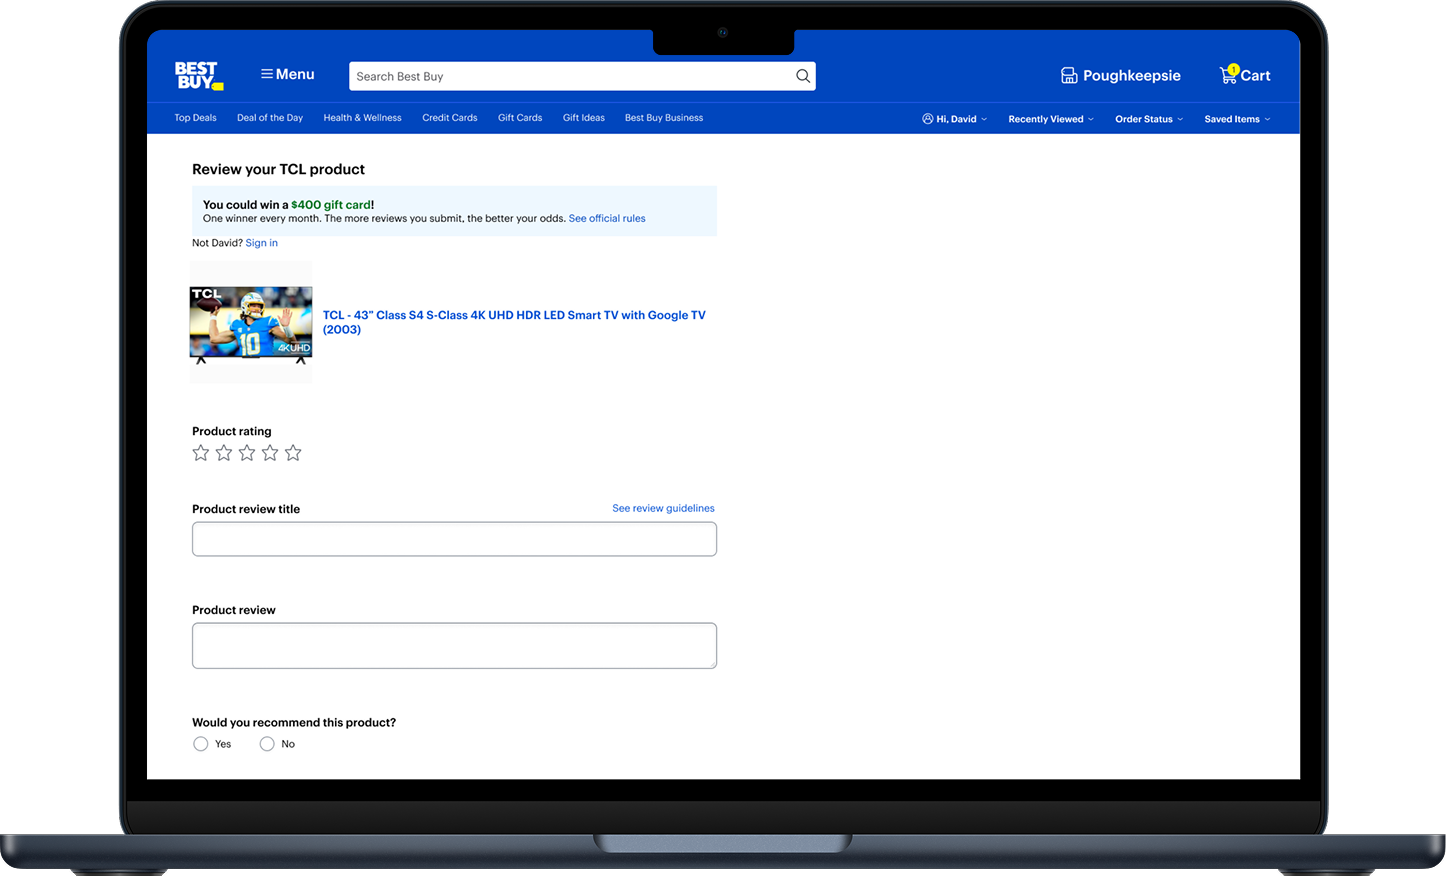The width and height of the screenshot is (1446, 876).
Task: Open the Poughkeepsie store selector
Action: click(x=1121, y=76)
